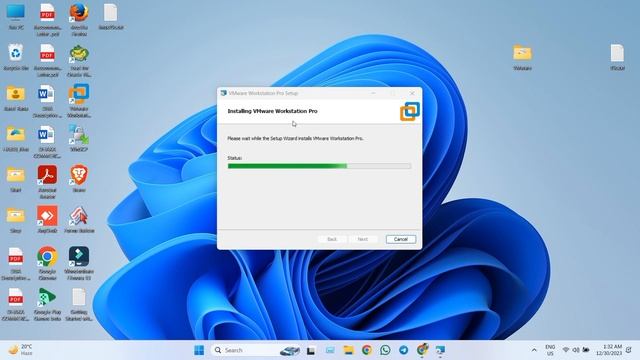Select the Mozilla Firefox desktop shortcut

[x=79, y=20]
